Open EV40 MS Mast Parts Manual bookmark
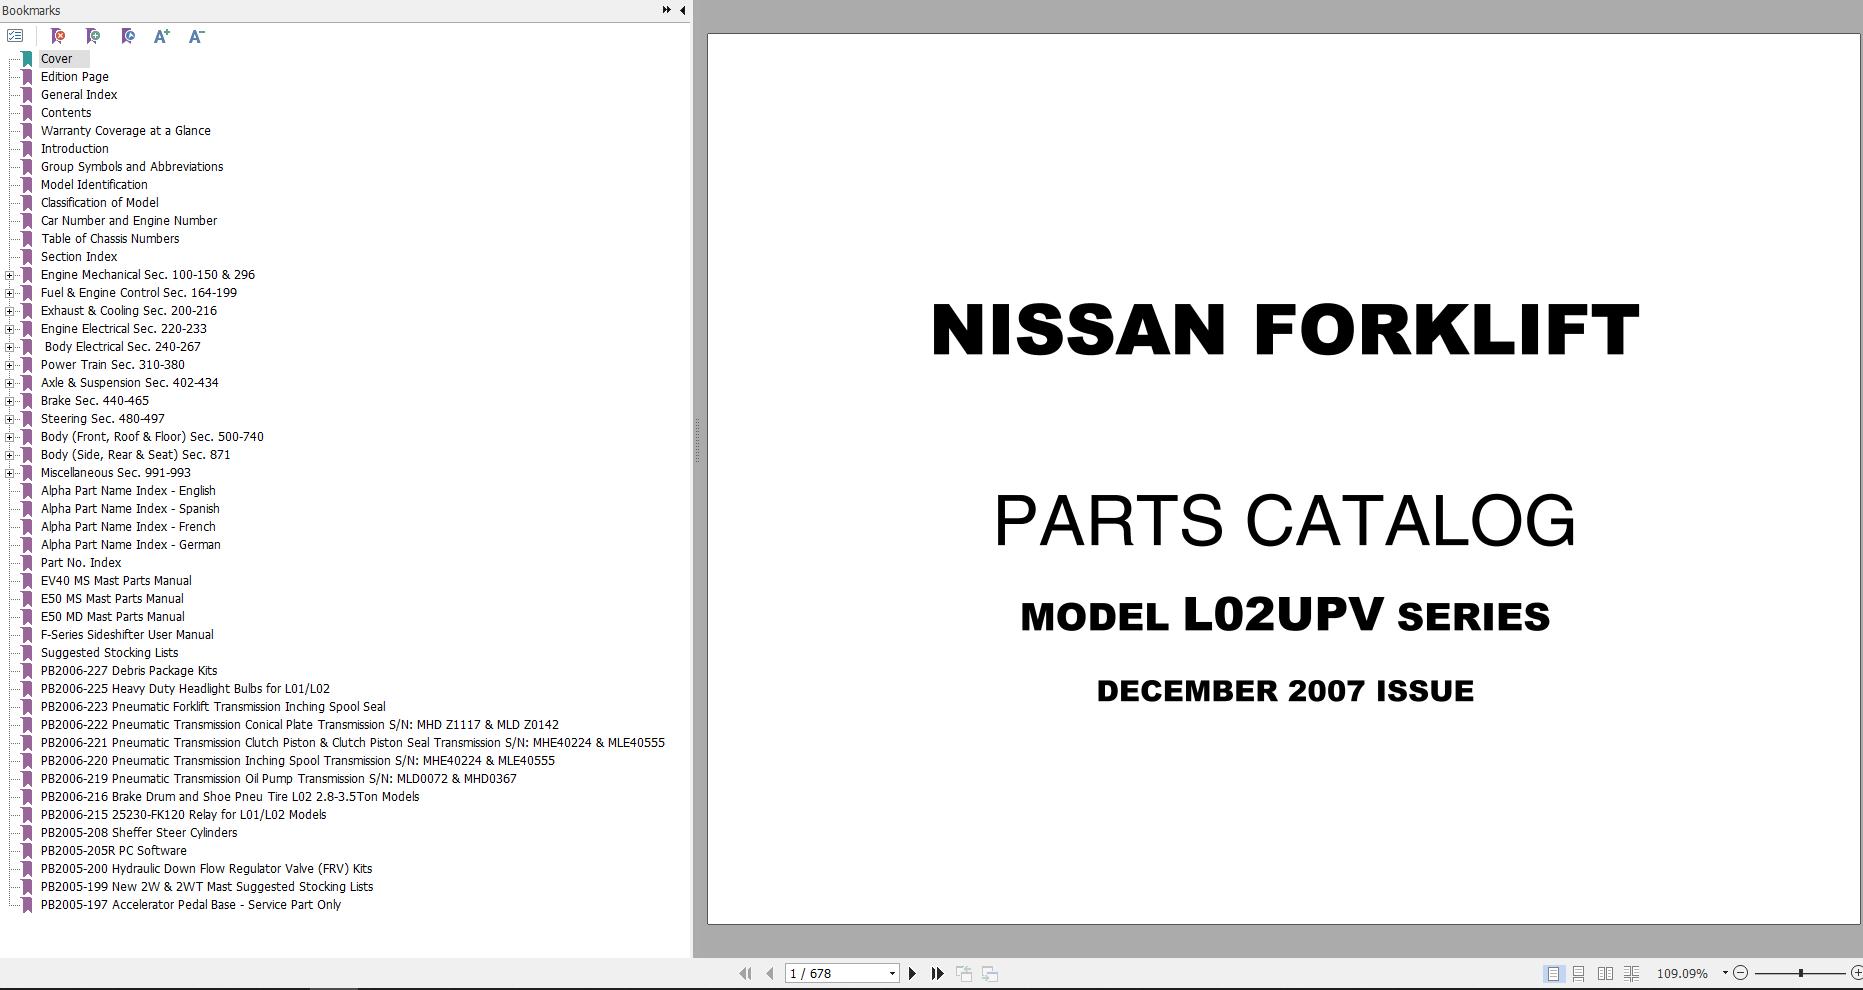 (116, 581)
